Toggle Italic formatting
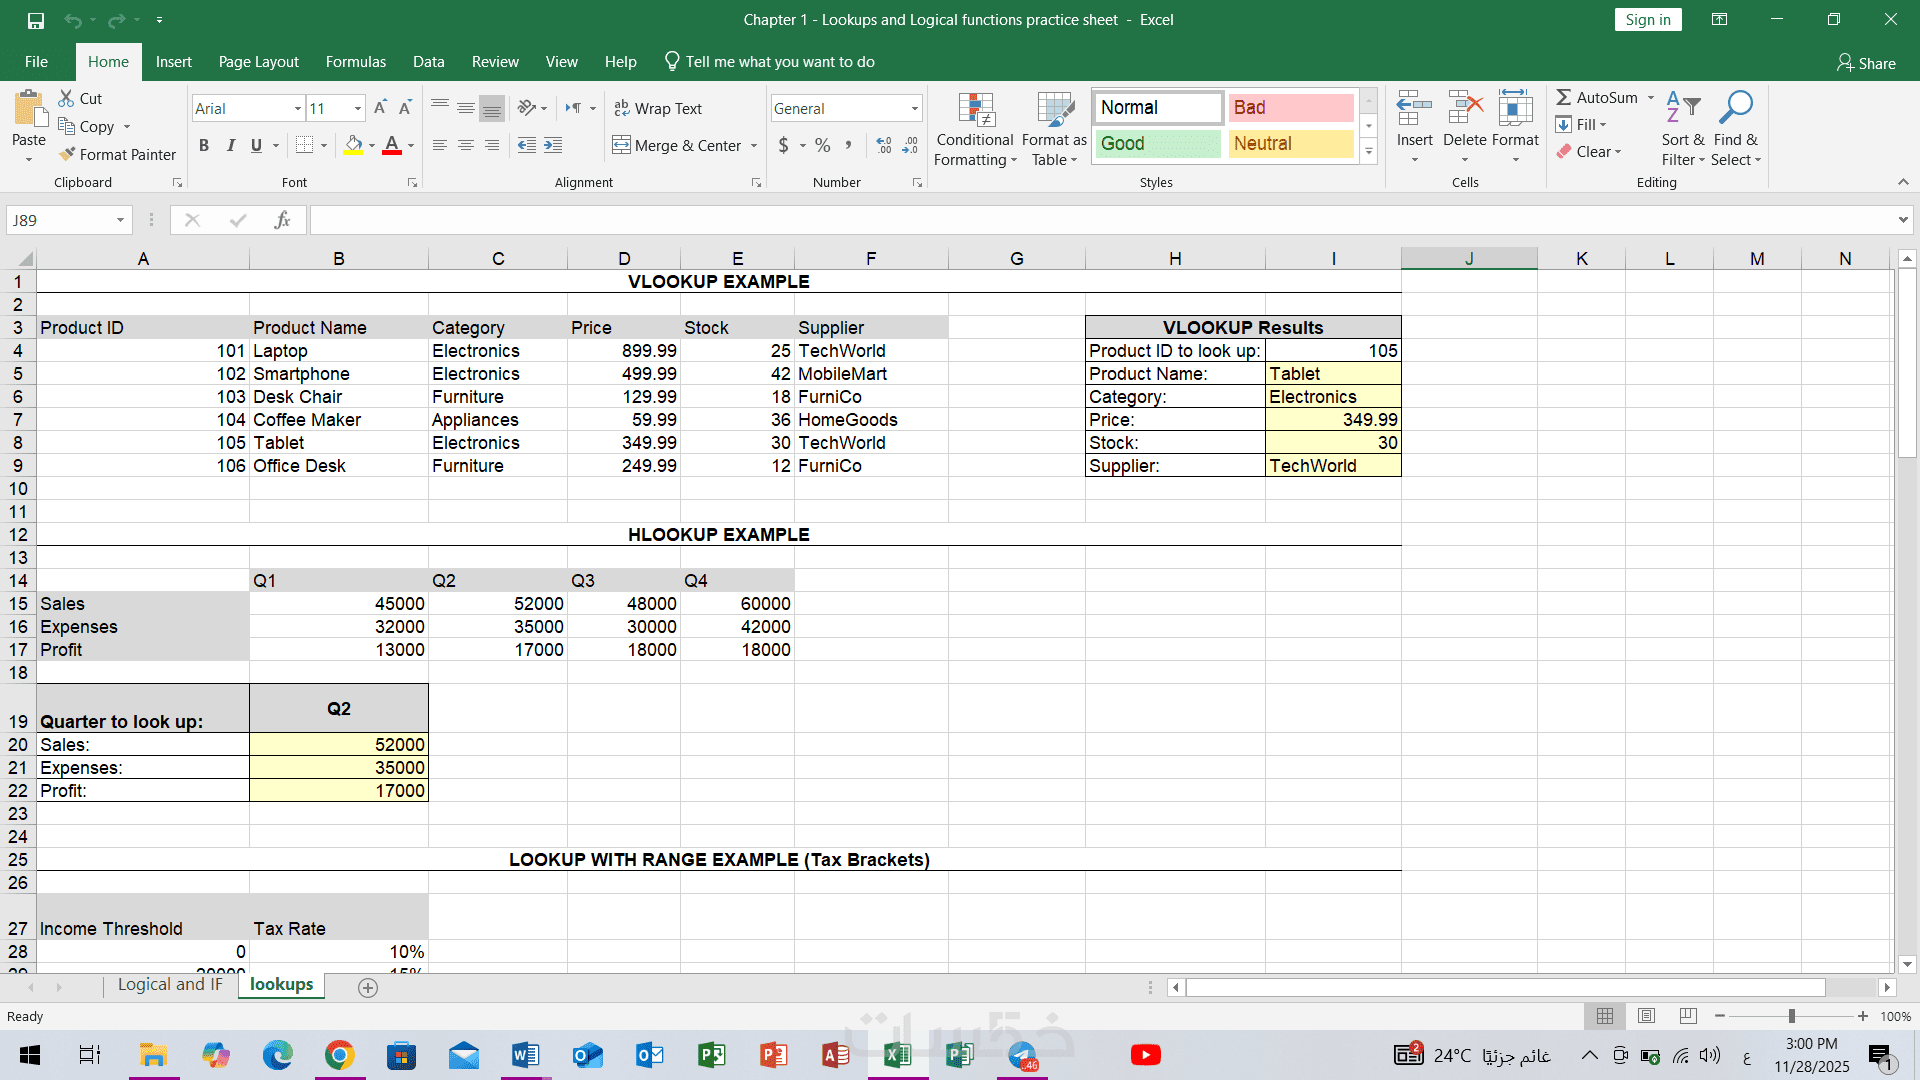The width and height of the screenshot is (1920, 1080). point(230,146)
